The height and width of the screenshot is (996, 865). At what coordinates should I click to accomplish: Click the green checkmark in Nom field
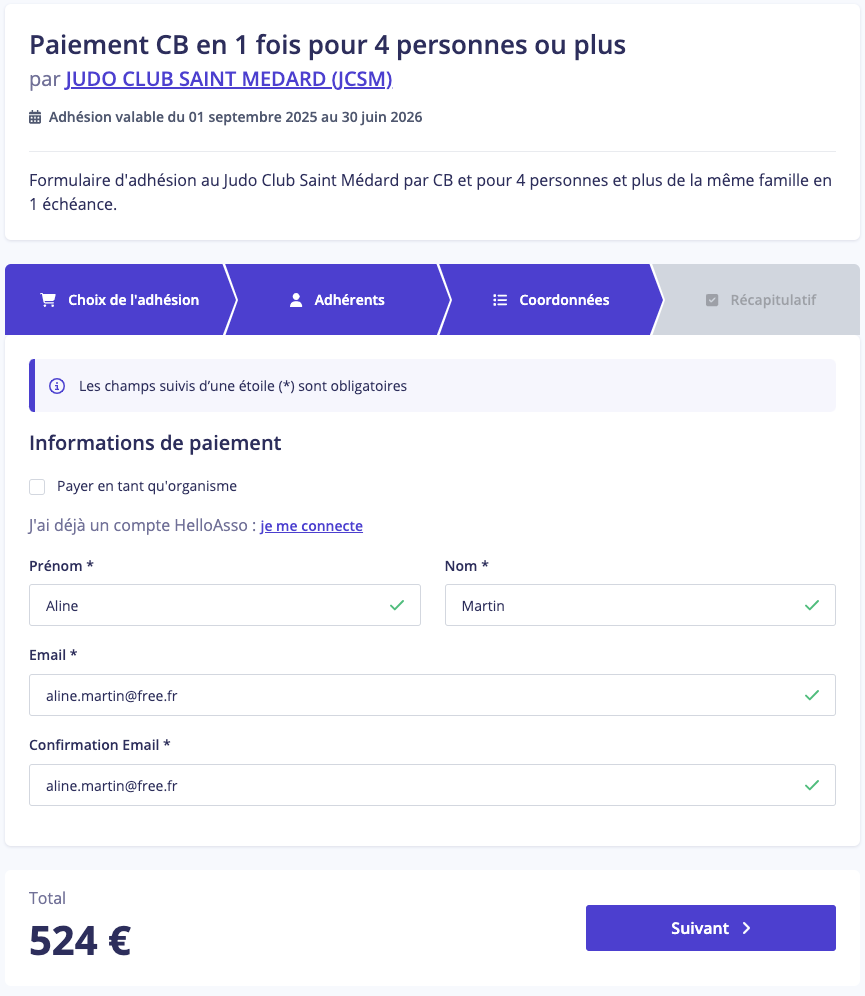[x=812, y=605]
